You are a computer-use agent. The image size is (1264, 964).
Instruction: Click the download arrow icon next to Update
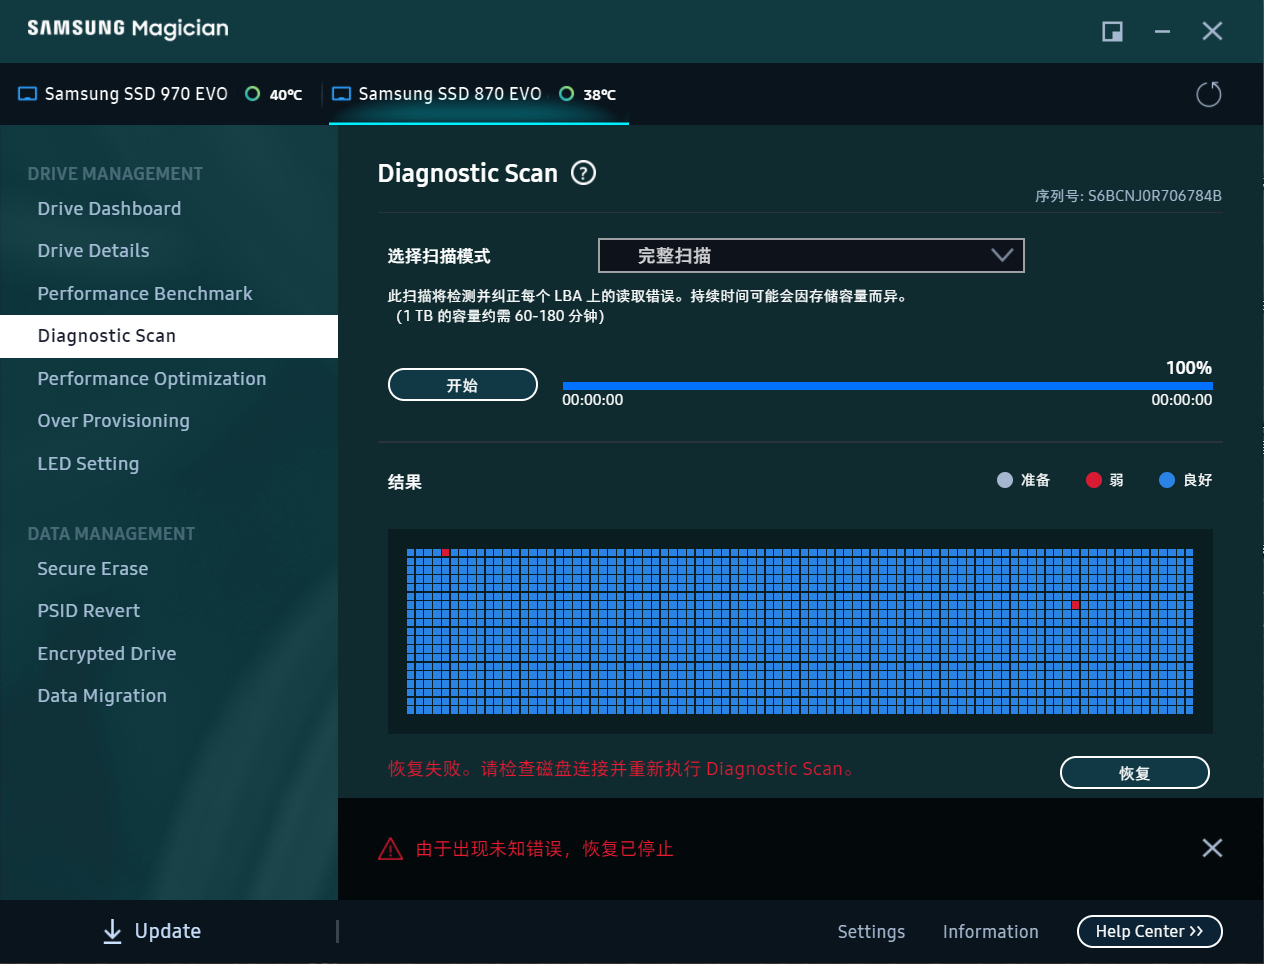point(113,931)
